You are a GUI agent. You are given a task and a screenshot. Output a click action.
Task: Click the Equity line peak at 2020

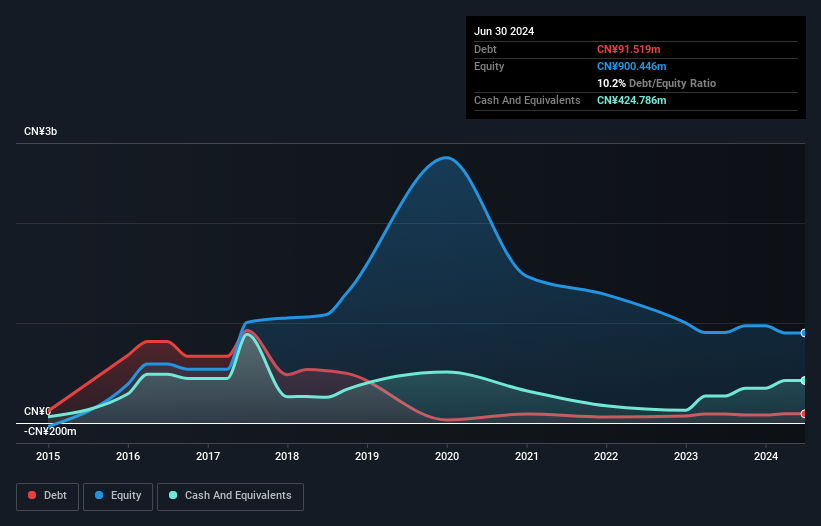tap(446, 157)
